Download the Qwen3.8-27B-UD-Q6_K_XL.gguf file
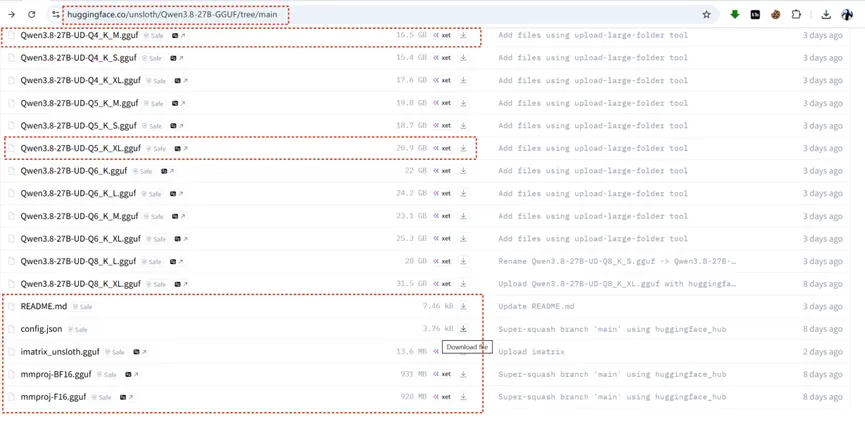Screen dimensions: 865x424 point(463,239)
